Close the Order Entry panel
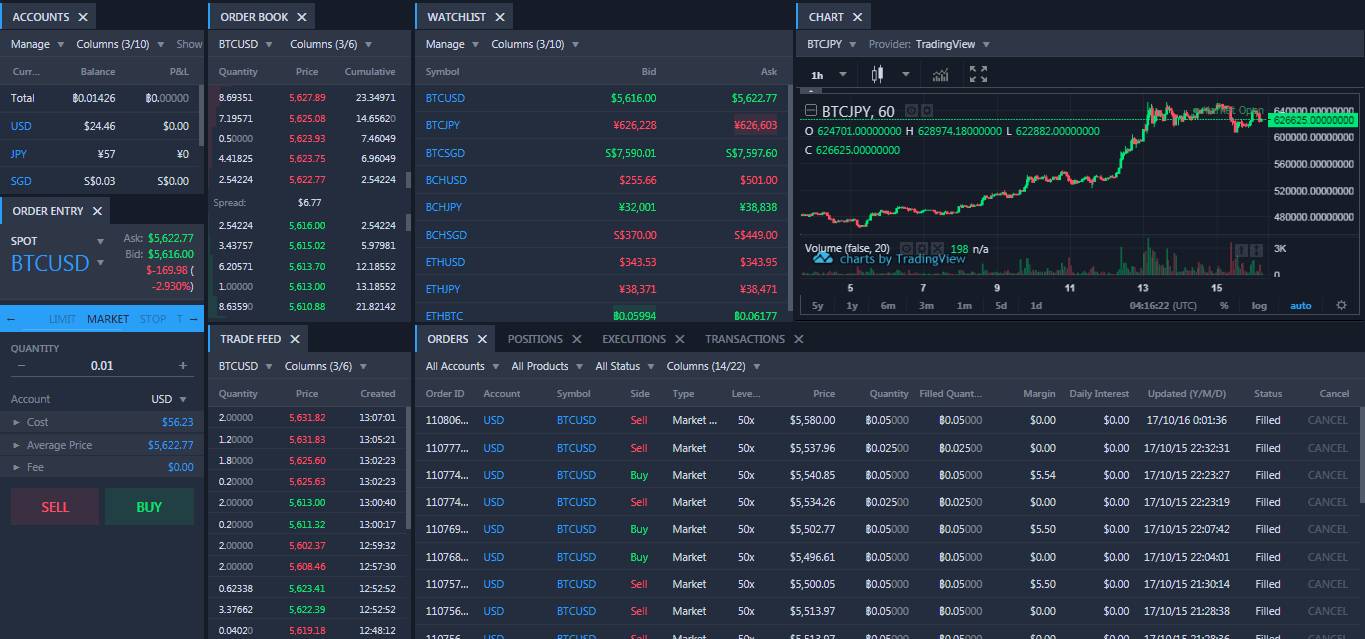 (x=97, y=211)
